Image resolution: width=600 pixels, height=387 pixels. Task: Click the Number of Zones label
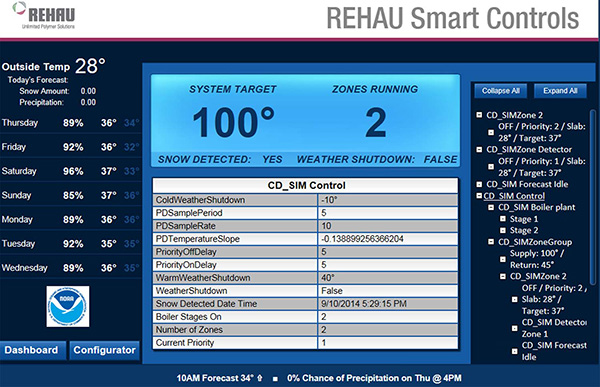(x=189, y=330)
